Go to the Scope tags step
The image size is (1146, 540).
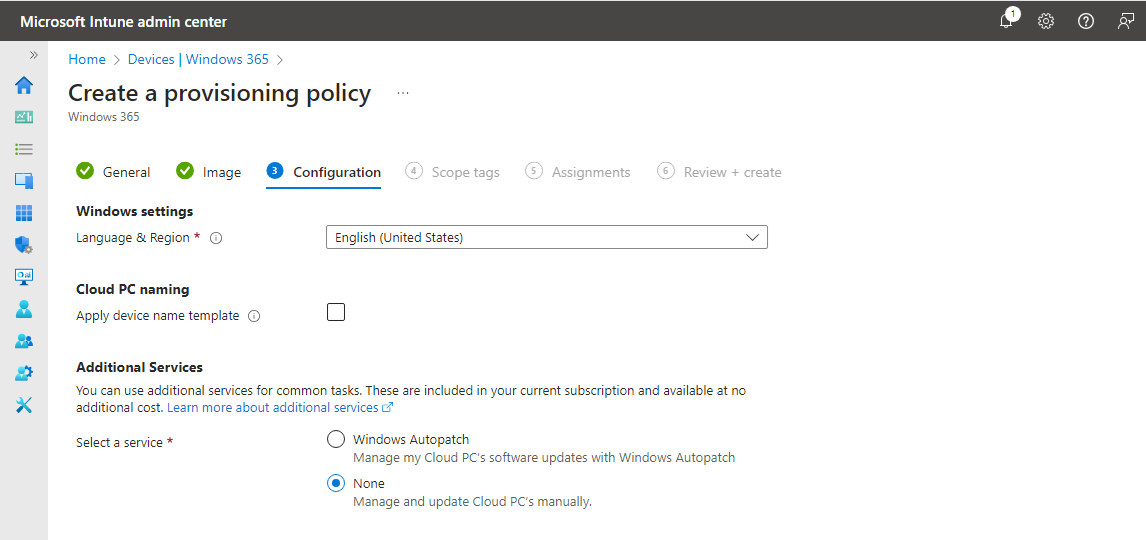(x=452, y=172)
